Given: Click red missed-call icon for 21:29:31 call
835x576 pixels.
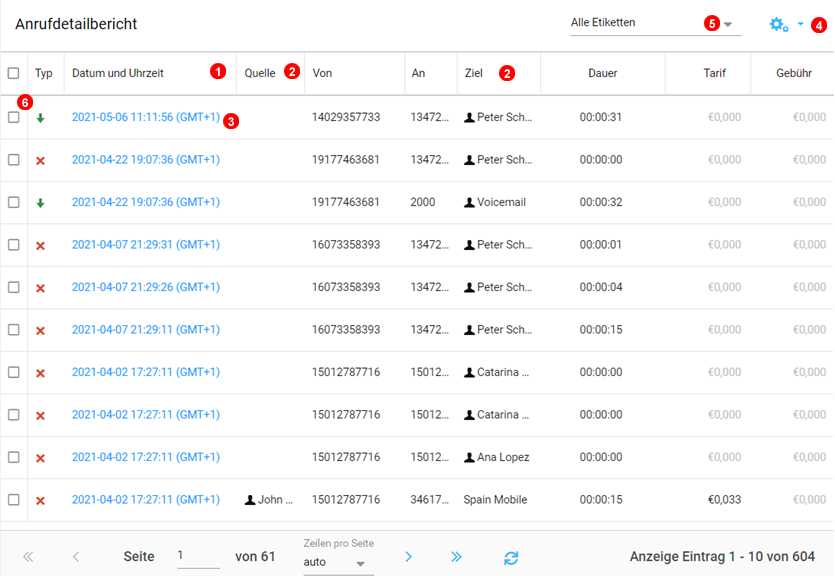Looking at the screenshot, I should (41, 245).
